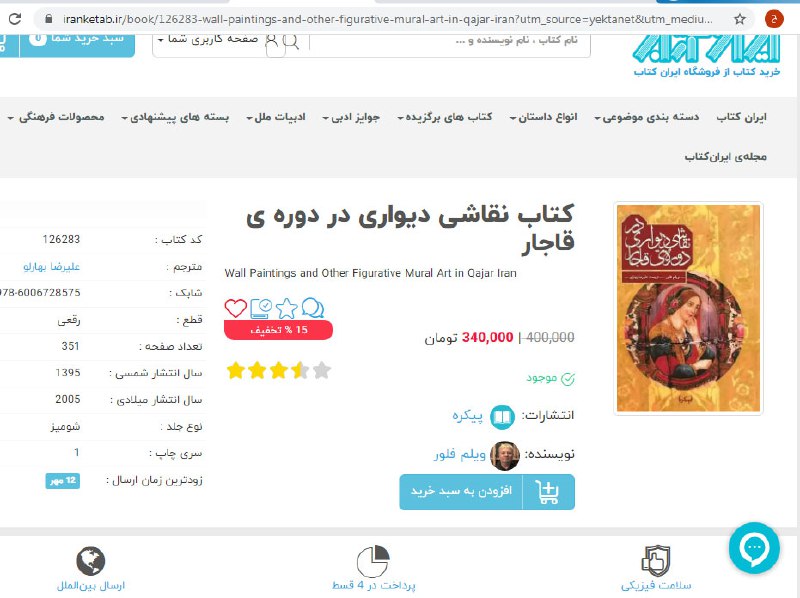Image resolution: width=800 pixels, height=598 pixels.
Task: Open the صفحه کاربری شما dropdown
Action: (x=208, y=39)
